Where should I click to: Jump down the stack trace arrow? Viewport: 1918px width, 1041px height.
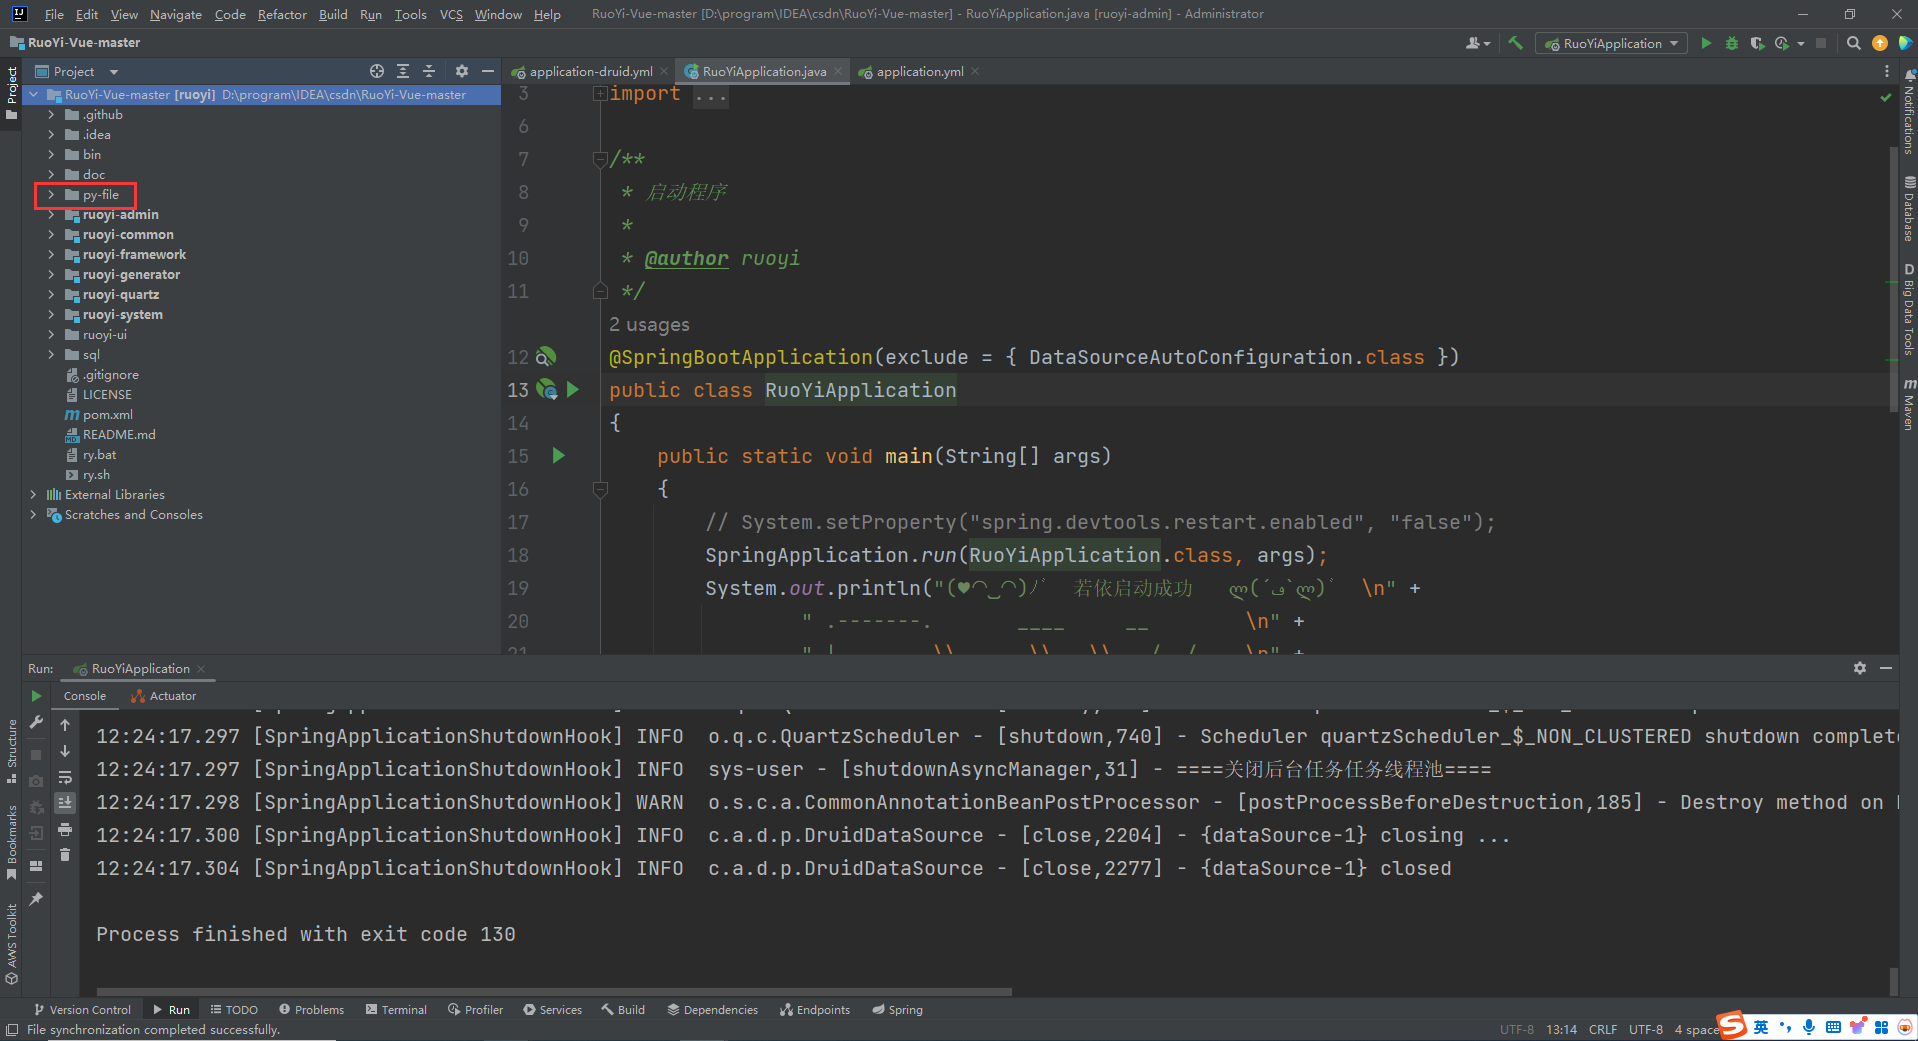65,751
